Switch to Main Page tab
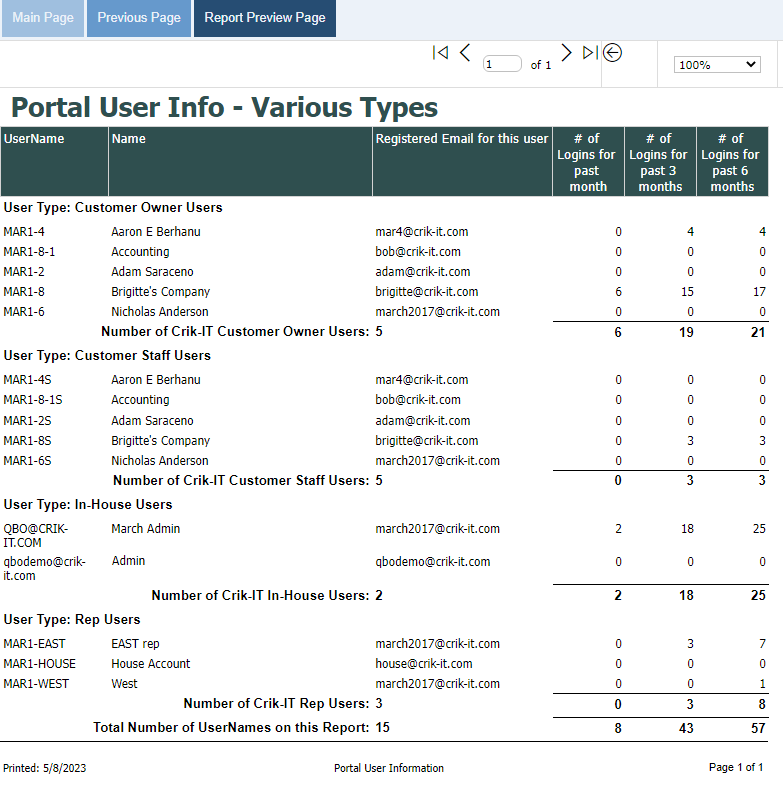 pyautogui.click(x=42, y=18)
